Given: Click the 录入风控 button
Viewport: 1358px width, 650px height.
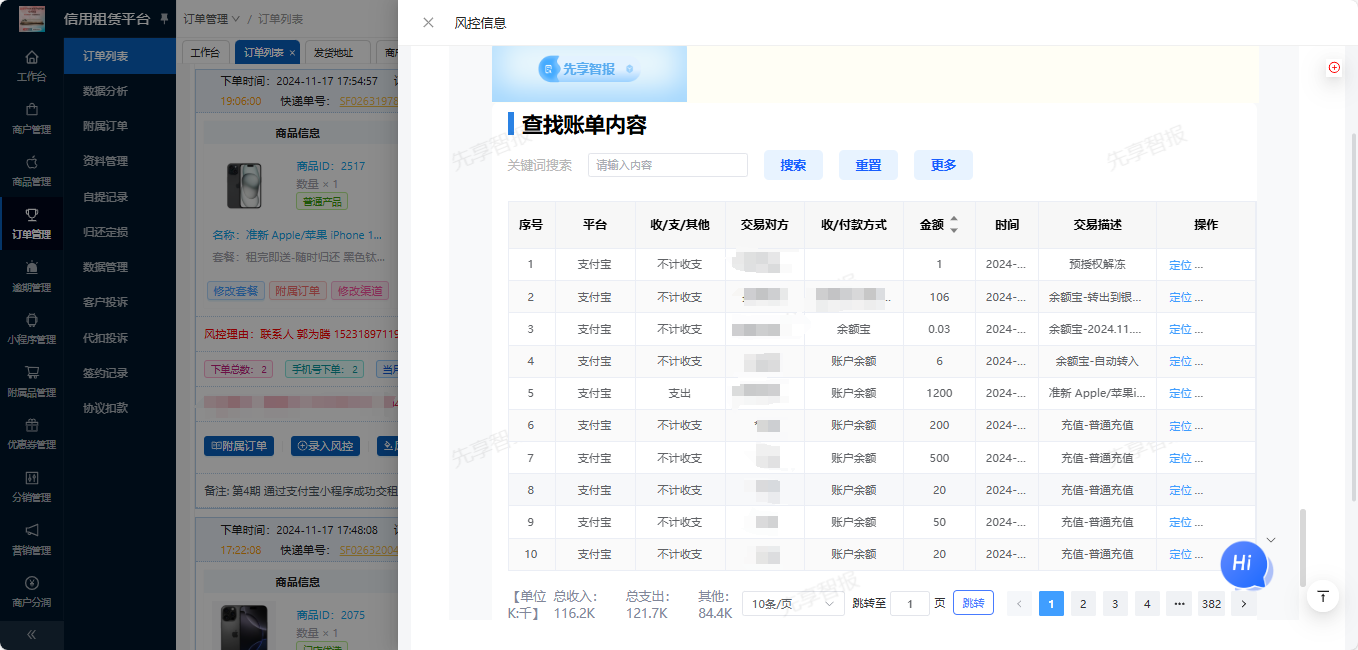Looking at the screenshot, I should click(326, 446).
